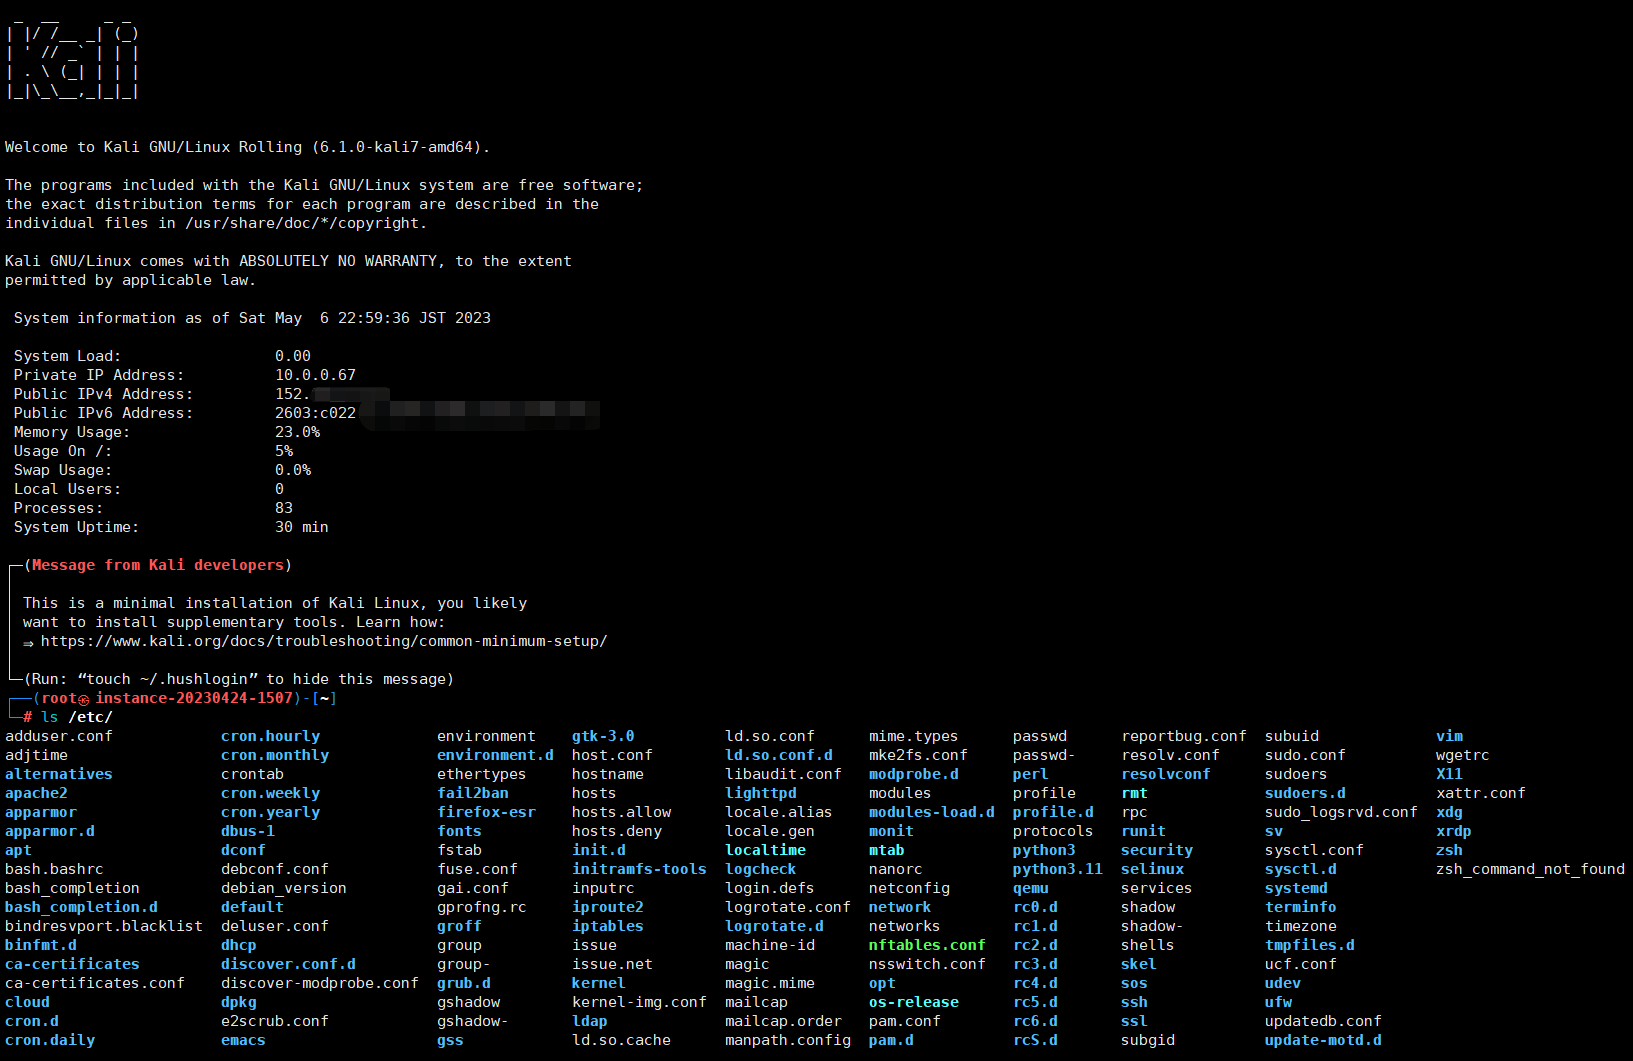Click 'debian_version' in the listing
The width and height of the screenshot is (1633, 1061).
click(x=284, y=888)
